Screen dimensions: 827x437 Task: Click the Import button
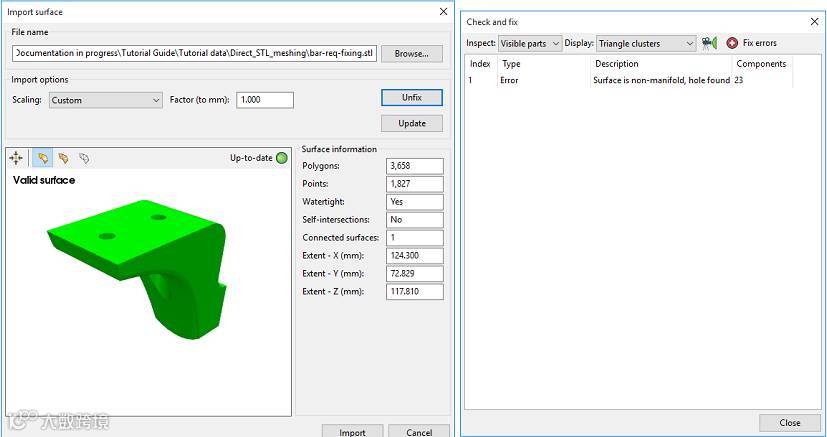tap(352, 431)
